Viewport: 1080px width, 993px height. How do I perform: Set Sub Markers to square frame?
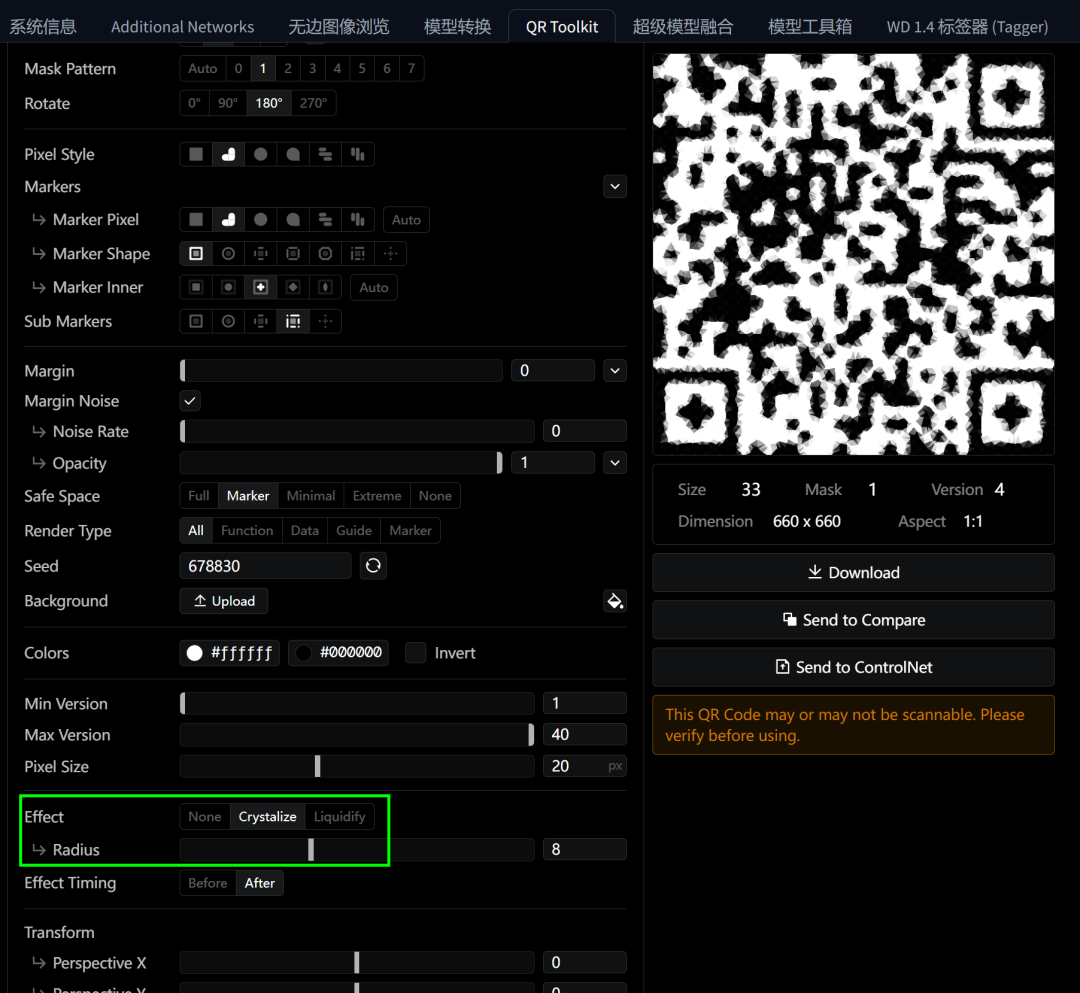tap(196, 321)
